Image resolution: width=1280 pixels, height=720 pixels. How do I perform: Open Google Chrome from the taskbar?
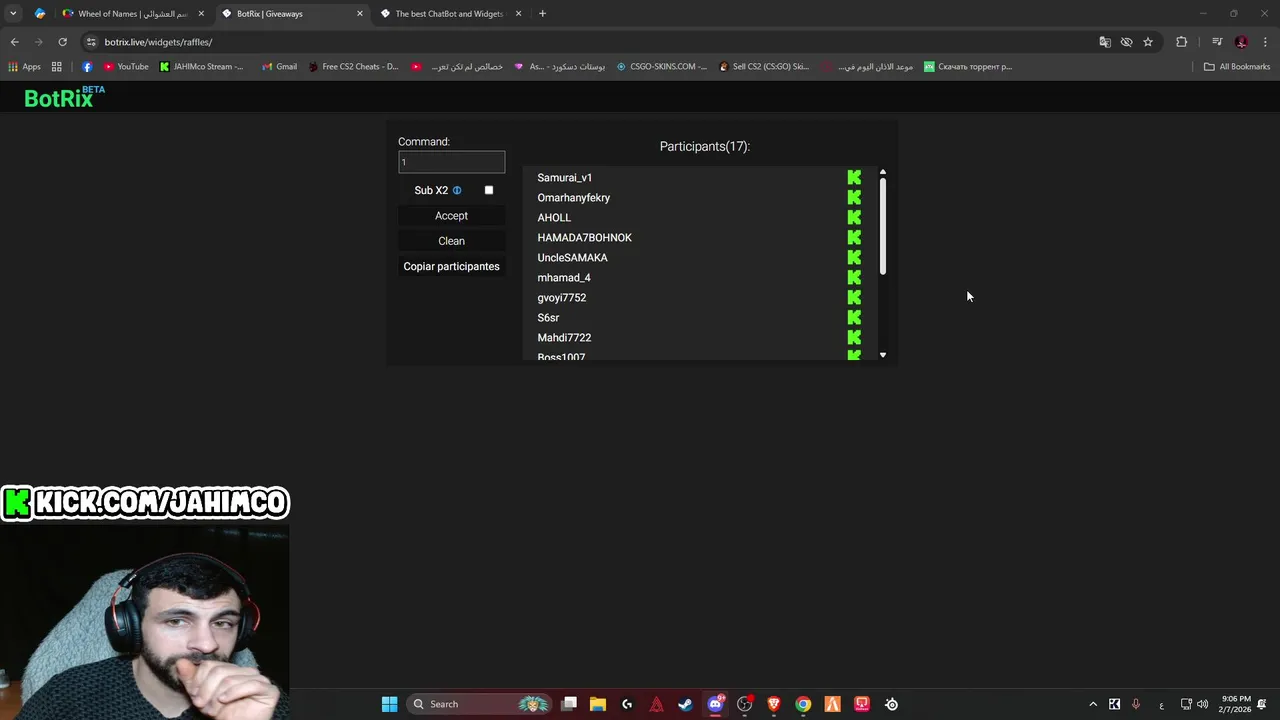tap(803, 704)
